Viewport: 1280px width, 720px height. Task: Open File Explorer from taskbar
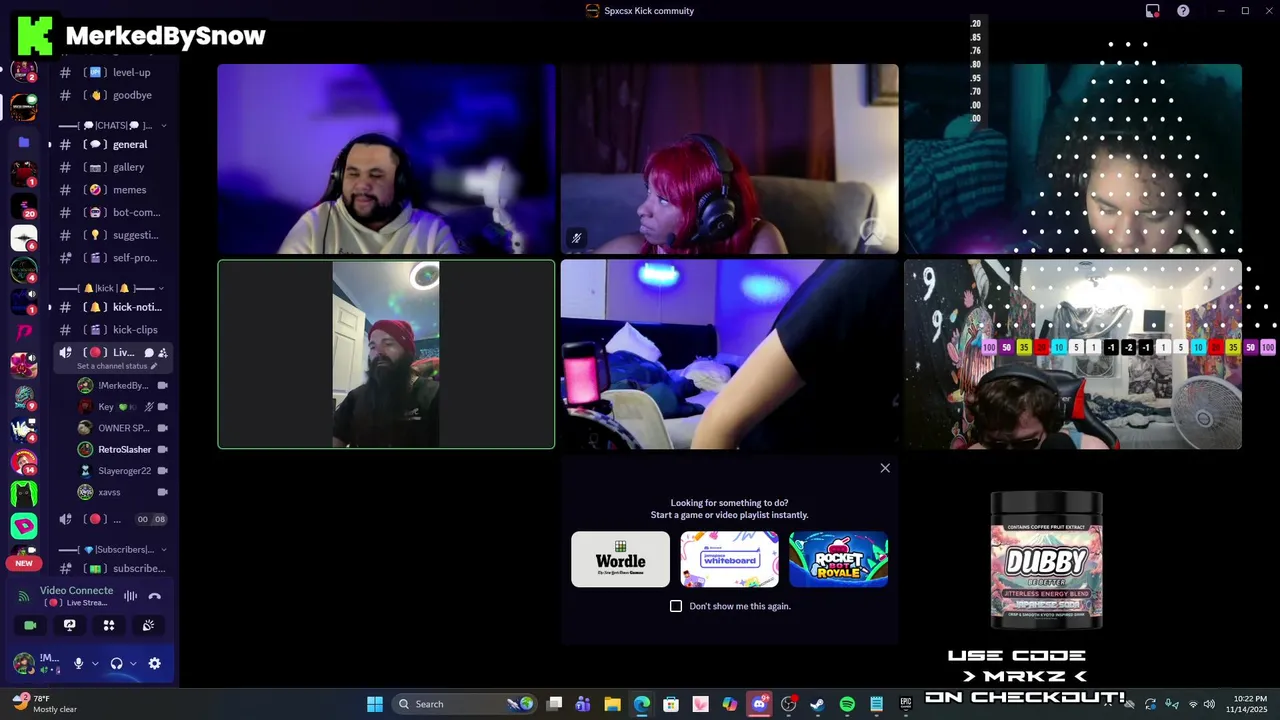[x=612, y=704]
